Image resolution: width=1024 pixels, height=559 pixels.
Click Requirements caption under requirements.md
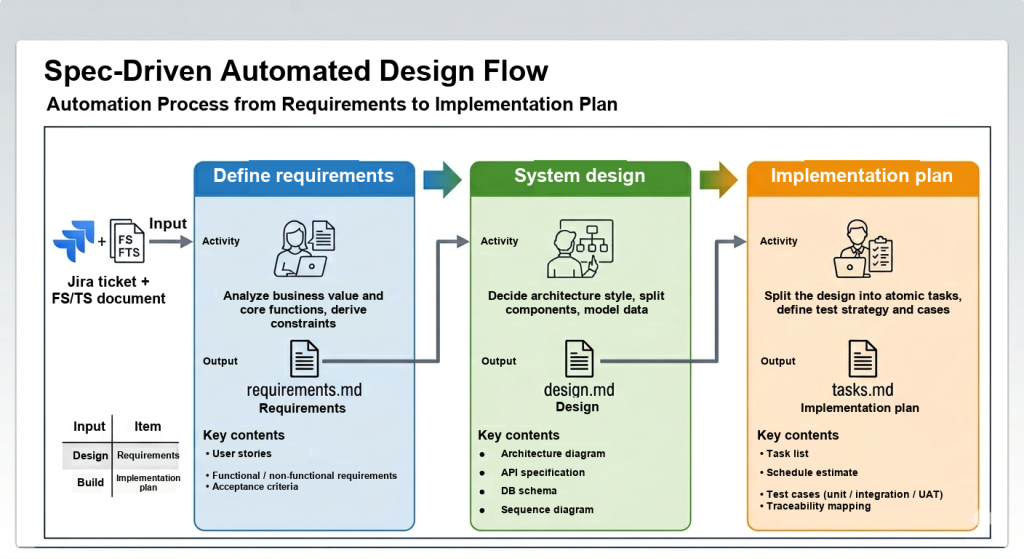point(302,408)
